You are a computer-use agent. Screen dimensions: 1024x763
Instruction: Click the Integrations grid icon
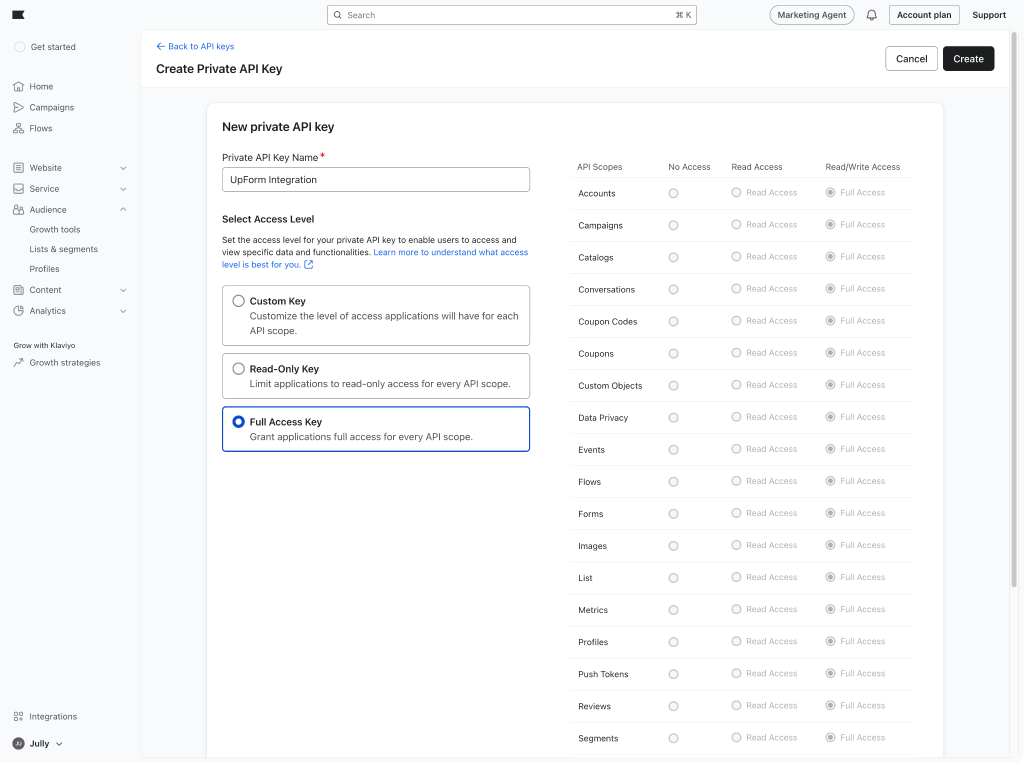coord(18,717)
